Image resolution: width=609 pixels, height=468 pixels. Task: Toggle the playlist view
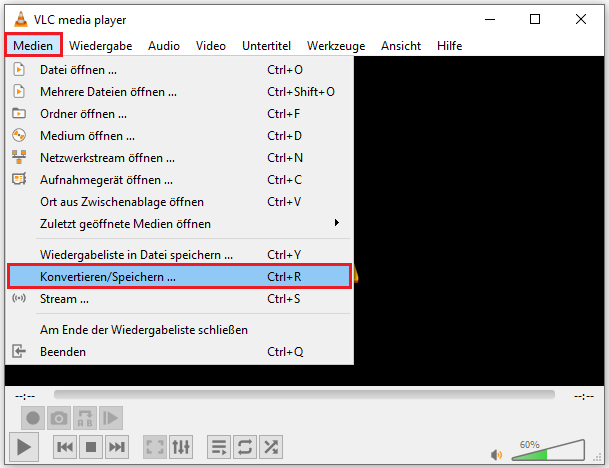click(x=219, y=447)
